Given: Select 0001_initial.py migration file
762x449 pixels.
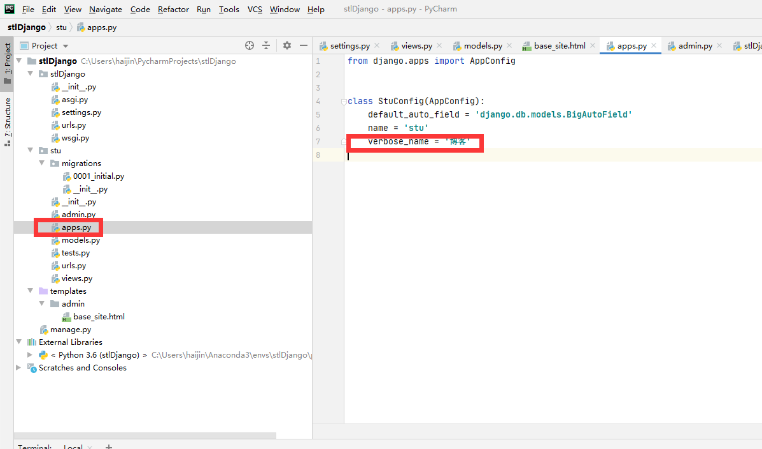Looking at the screenshot, I should (99, 176).
